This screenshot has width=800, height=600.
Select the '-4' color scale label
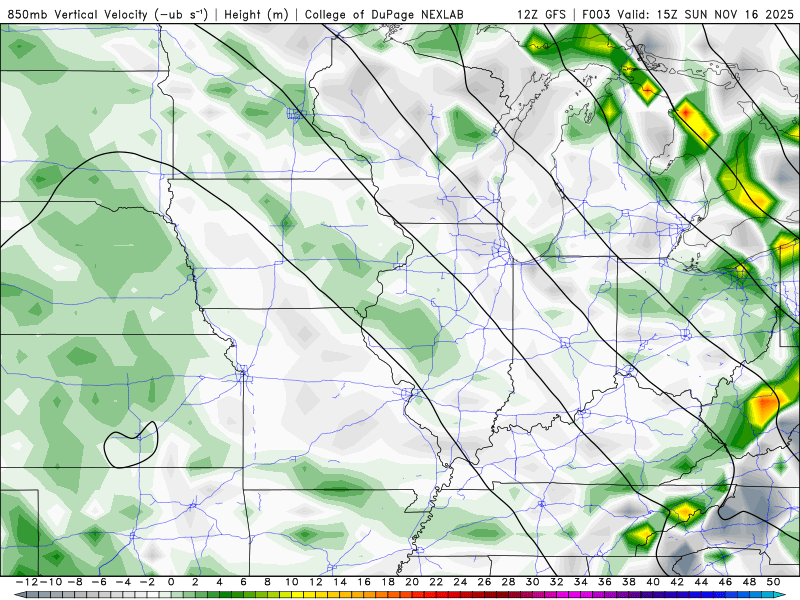point(123,582)
